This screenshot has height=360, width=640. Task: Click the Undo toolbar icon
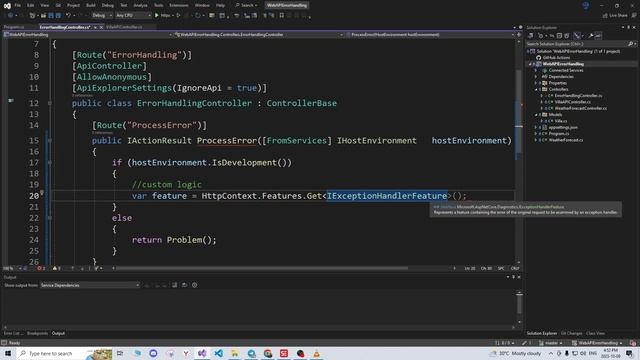(x=68, y=16)
